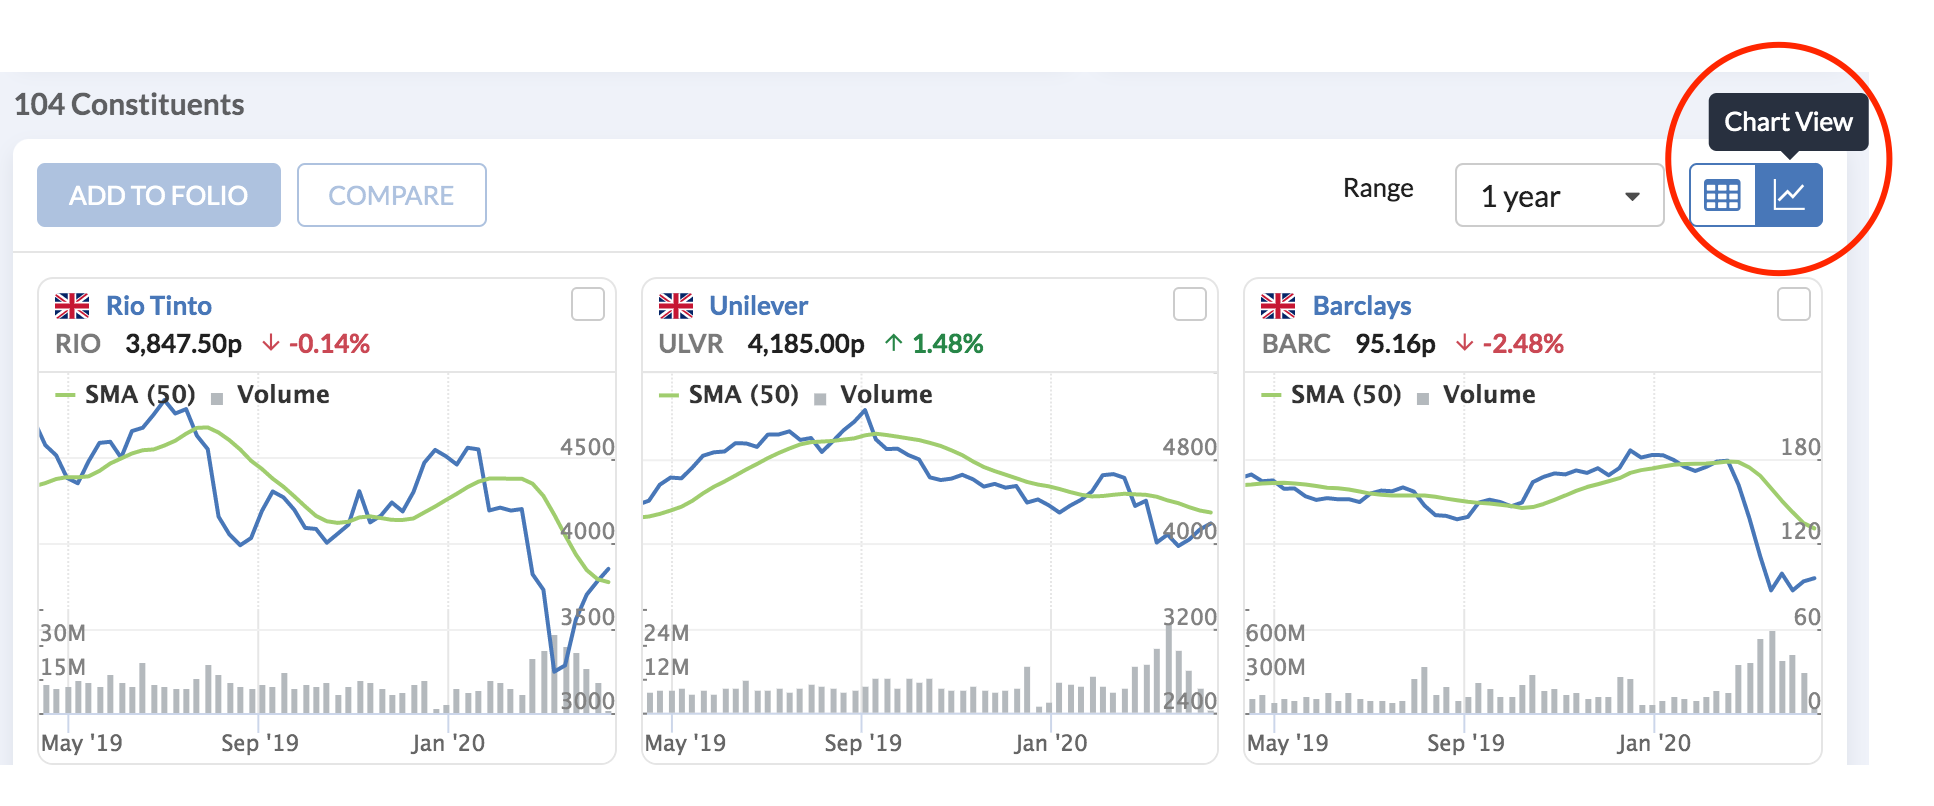Click the UK flag beside Unilever
The width and height of the screenshot is (1934, 806).
coord(676,306)
